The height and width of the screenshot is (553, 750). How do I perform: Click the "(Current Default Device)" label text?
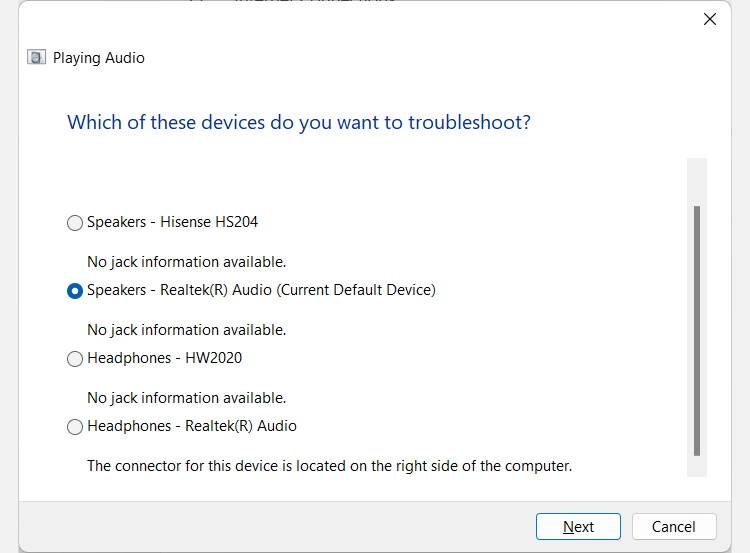[357, 290]
